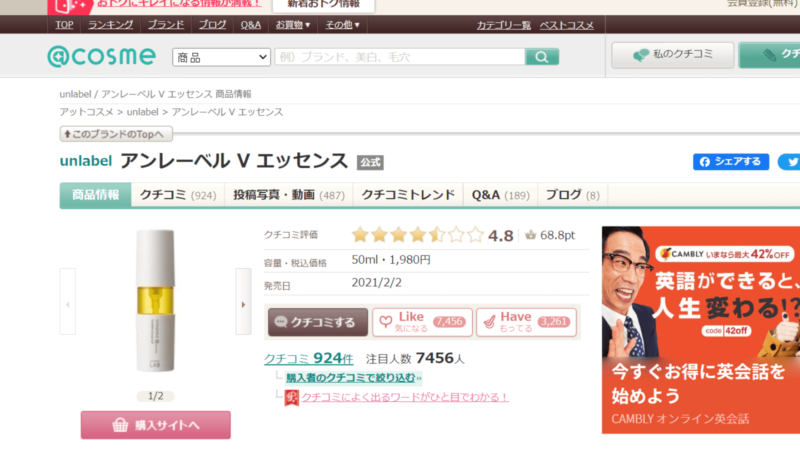
Task: Select the 商品情報 tab
Action: [95, 195]
